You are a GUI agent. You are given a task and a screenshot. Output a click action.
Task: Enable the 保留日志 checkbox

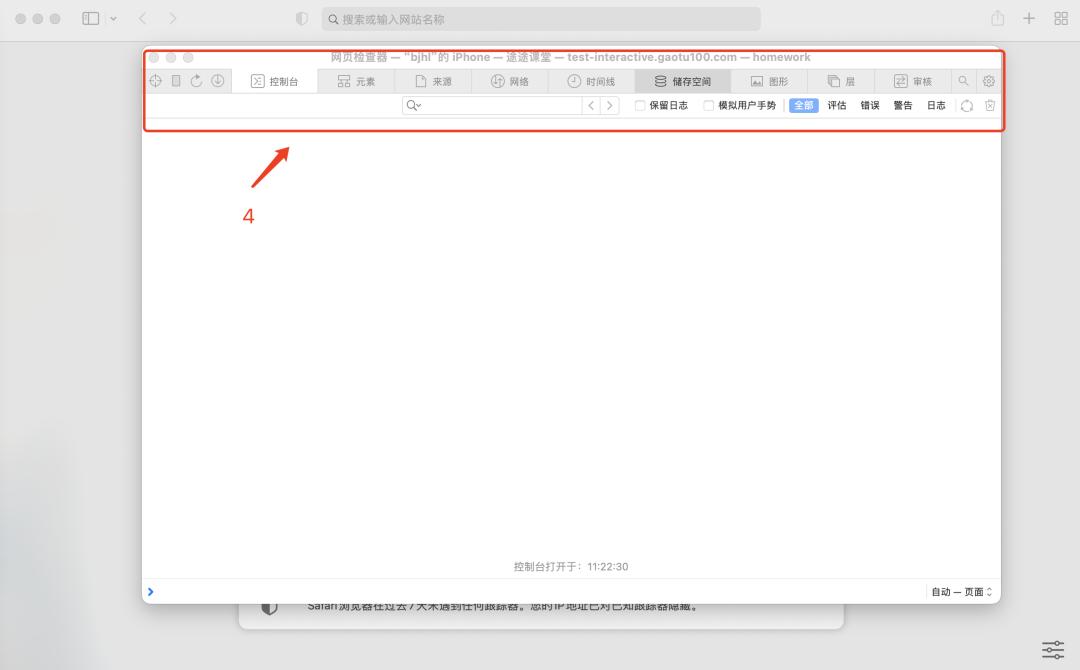point(640,105)
